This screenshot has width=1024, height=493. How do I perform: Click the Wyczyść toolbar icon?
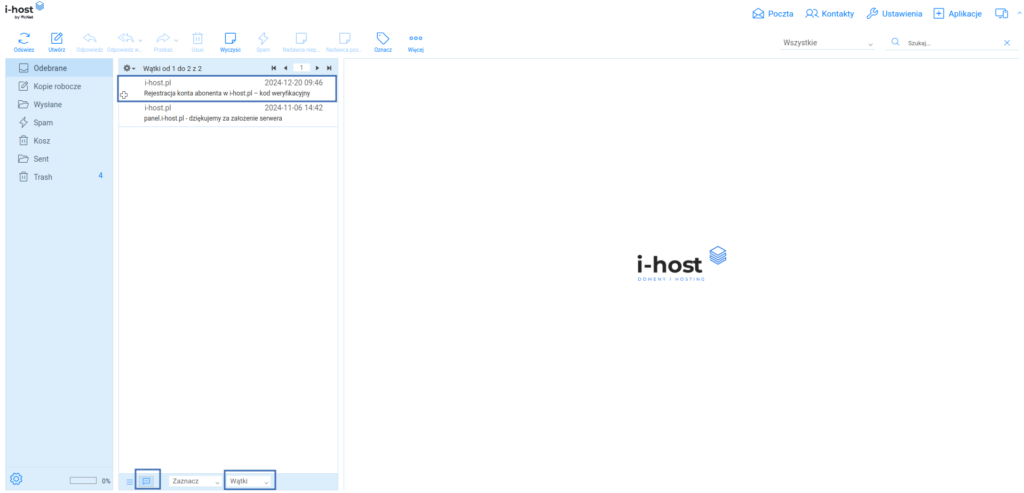coord(231,38)
